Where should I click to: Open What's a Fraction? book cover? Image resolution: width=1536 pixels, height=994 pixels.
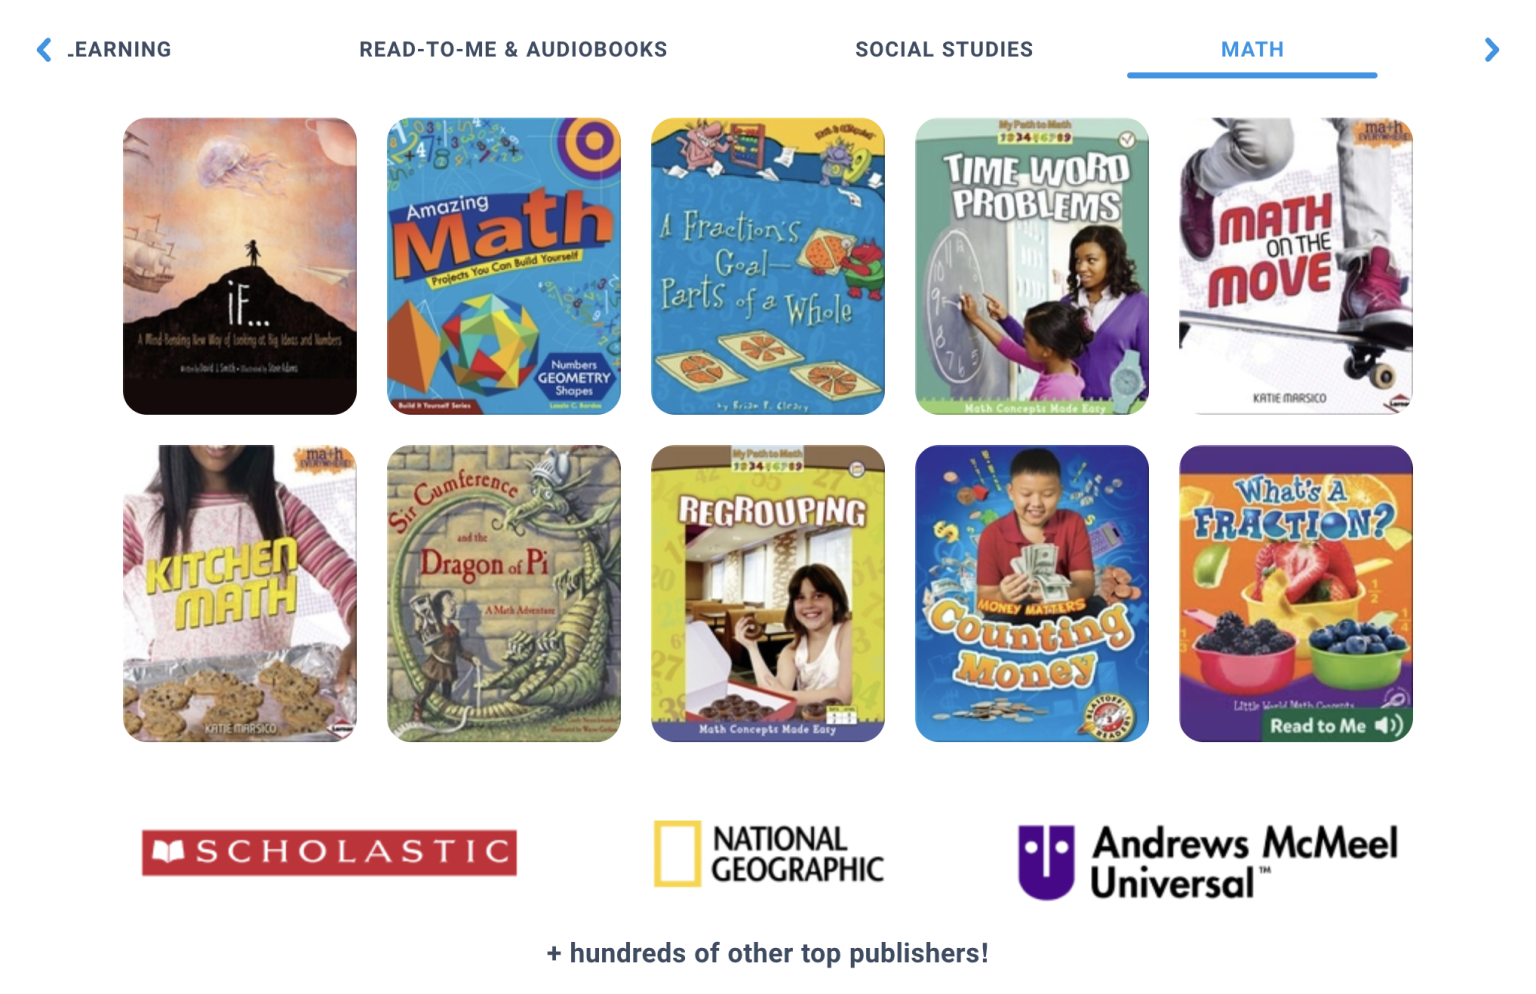[x=1296, y=593]
